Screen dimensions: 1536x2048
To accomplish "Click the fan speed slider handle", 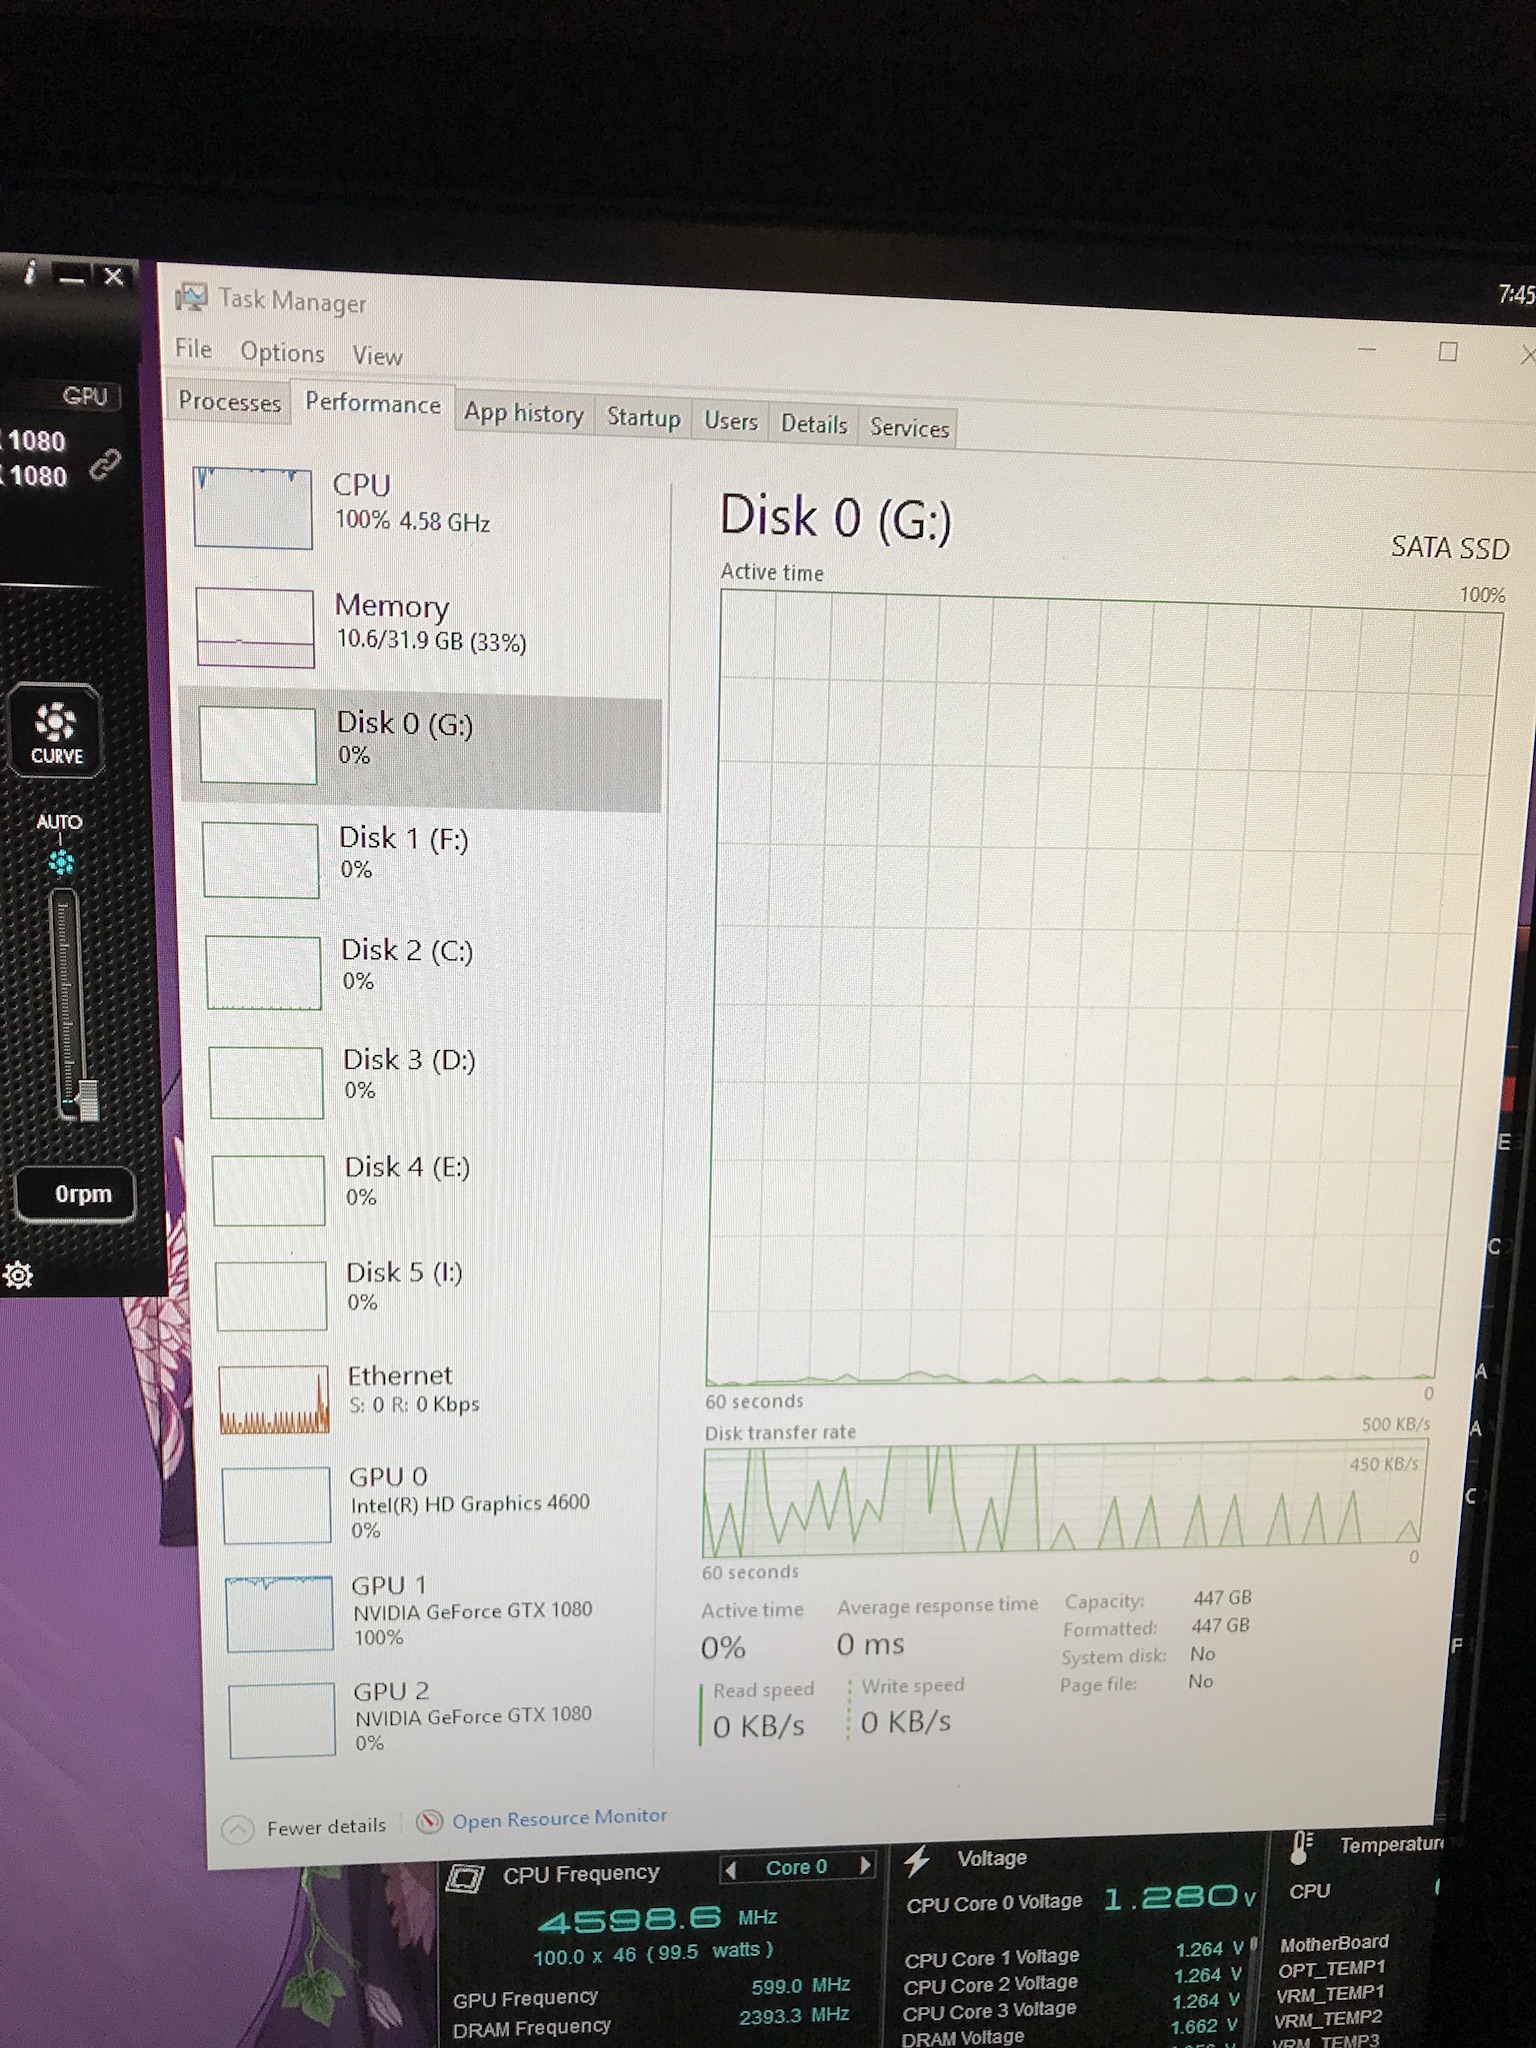I will pos(88,1099).
